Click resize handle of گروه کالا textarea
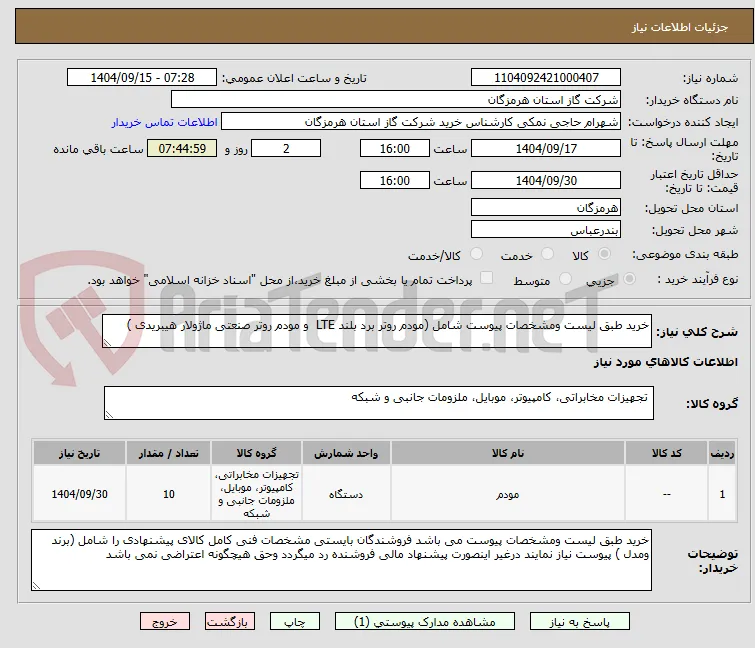 click(109, 415)
